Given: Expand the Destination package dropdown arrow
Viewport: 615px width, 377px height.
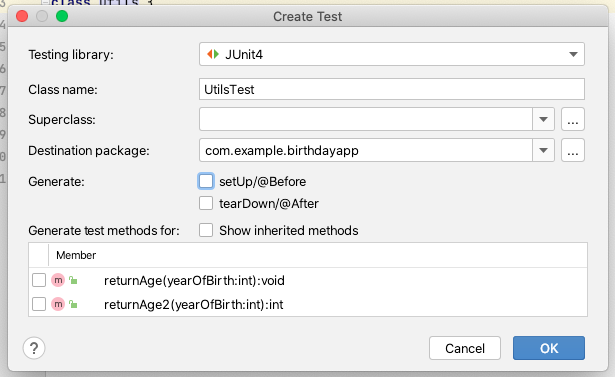Looking at the screenshot, I should (543, 150).
